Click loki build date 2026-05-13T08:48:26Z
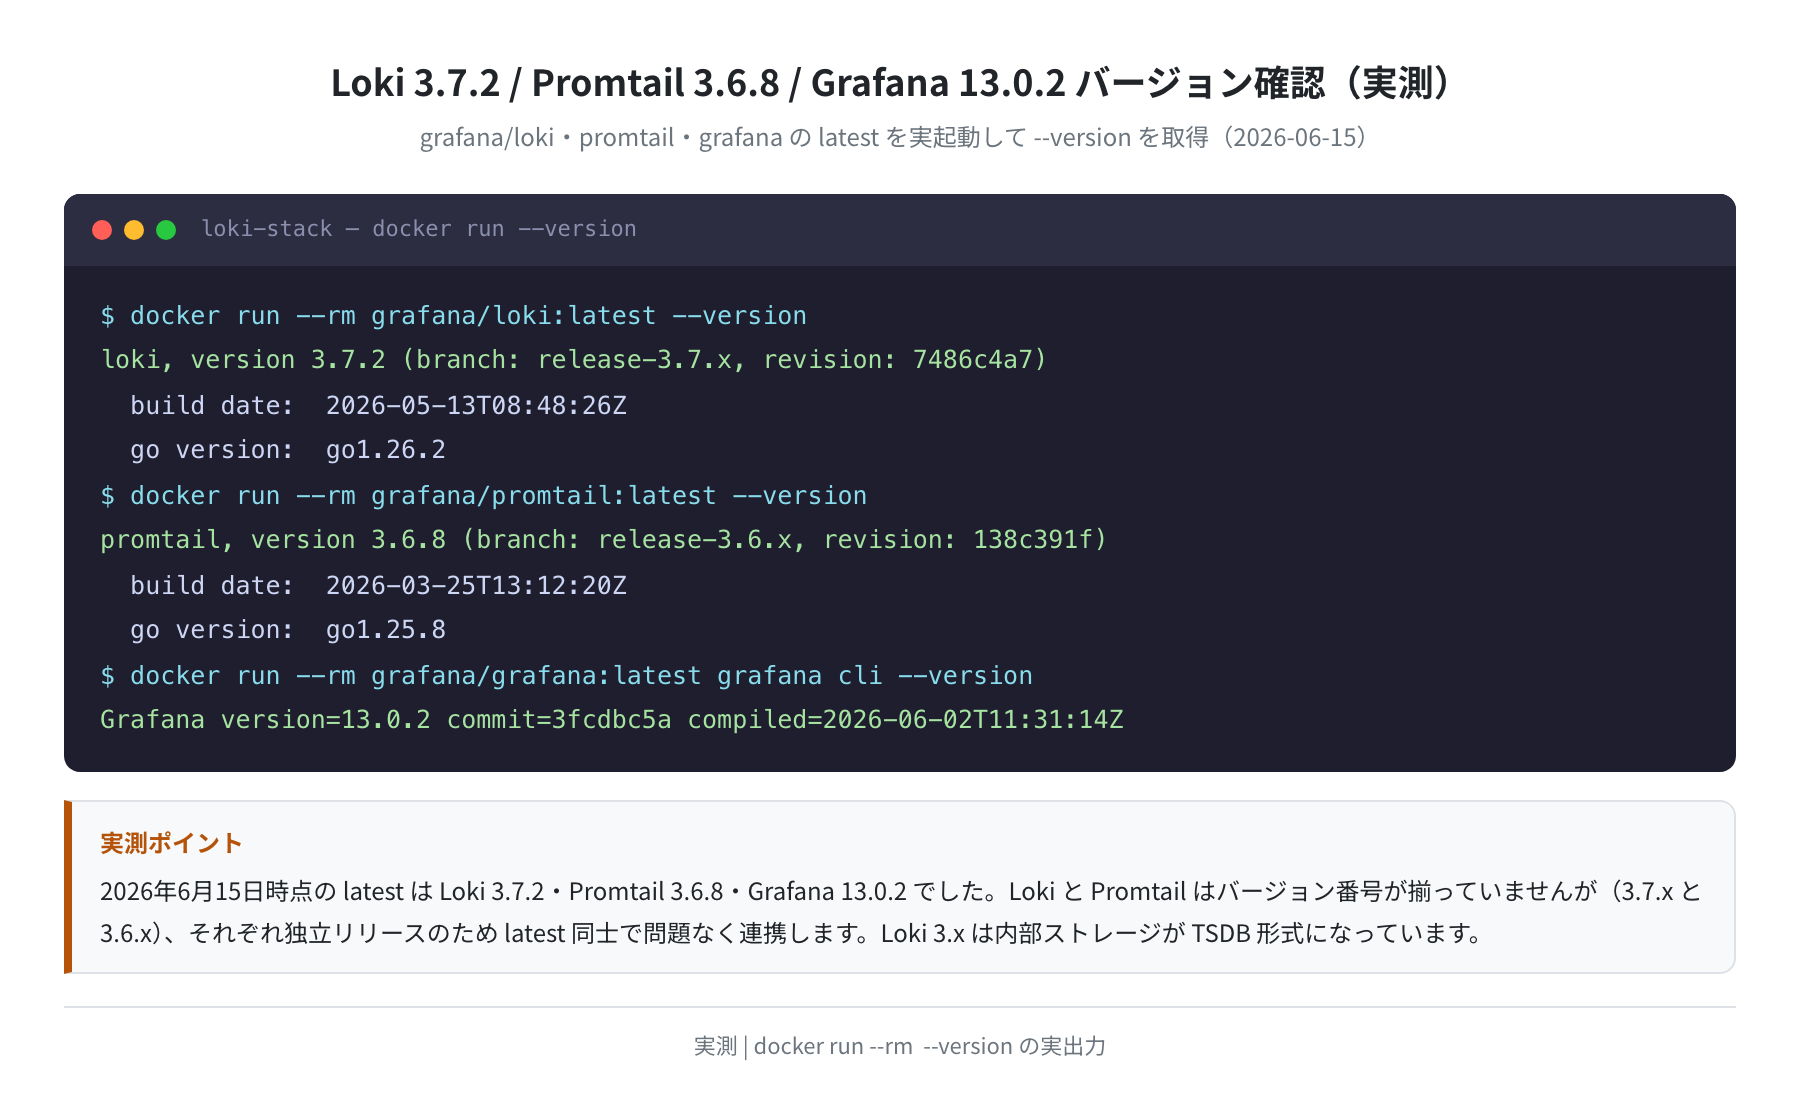This screenshot has height=1102, width=1800. click(x=378, y=406)
